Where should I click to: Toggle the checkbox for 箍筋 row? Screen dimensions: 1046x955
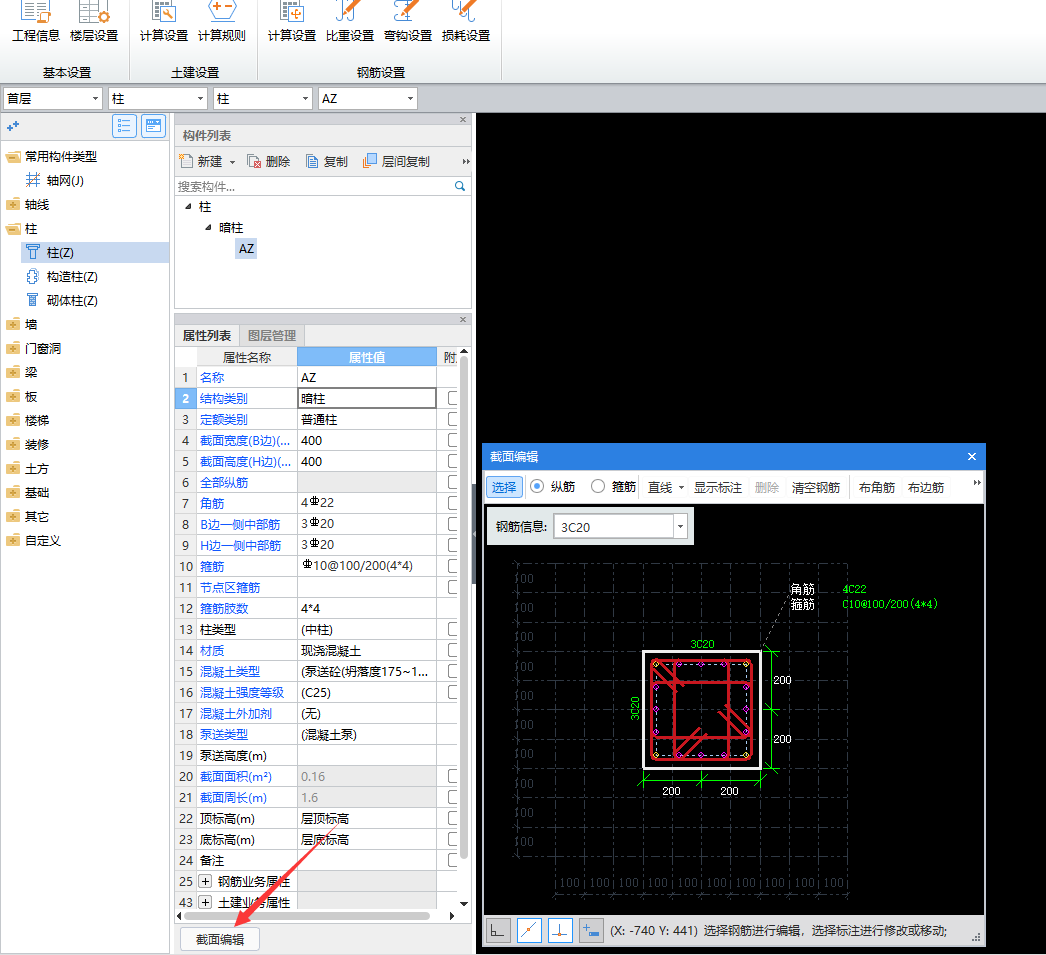(x=453, y=566)
